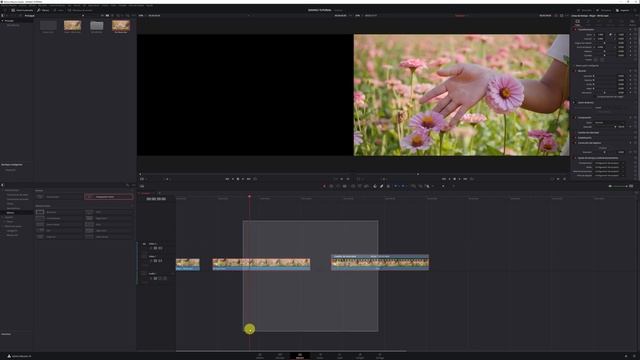This screenshot has height=360, width=640.
Task: Click the blue Marker icon in timeline toolbar
Action: pyautogui.click(x=403, y=186)
